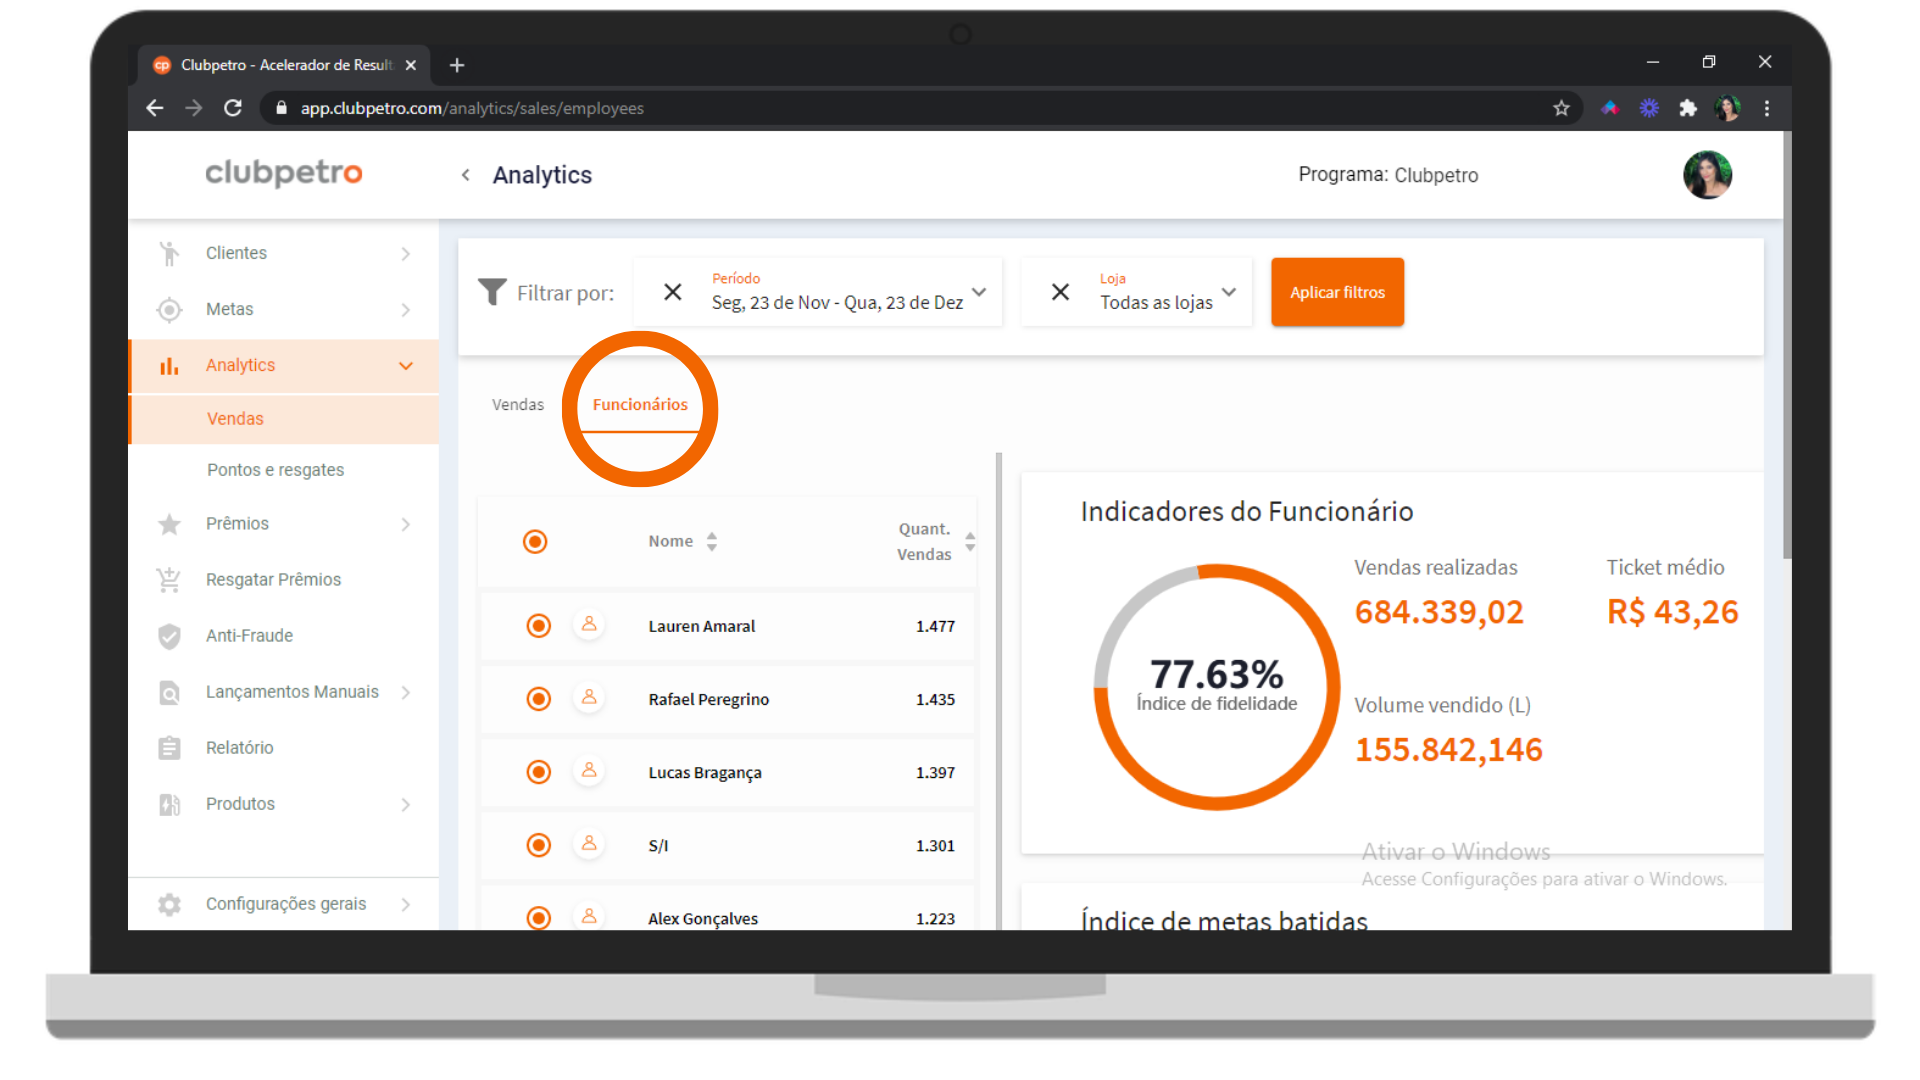
Task: Bookmark page with the star icon
Action: (x=1561, y=108)
